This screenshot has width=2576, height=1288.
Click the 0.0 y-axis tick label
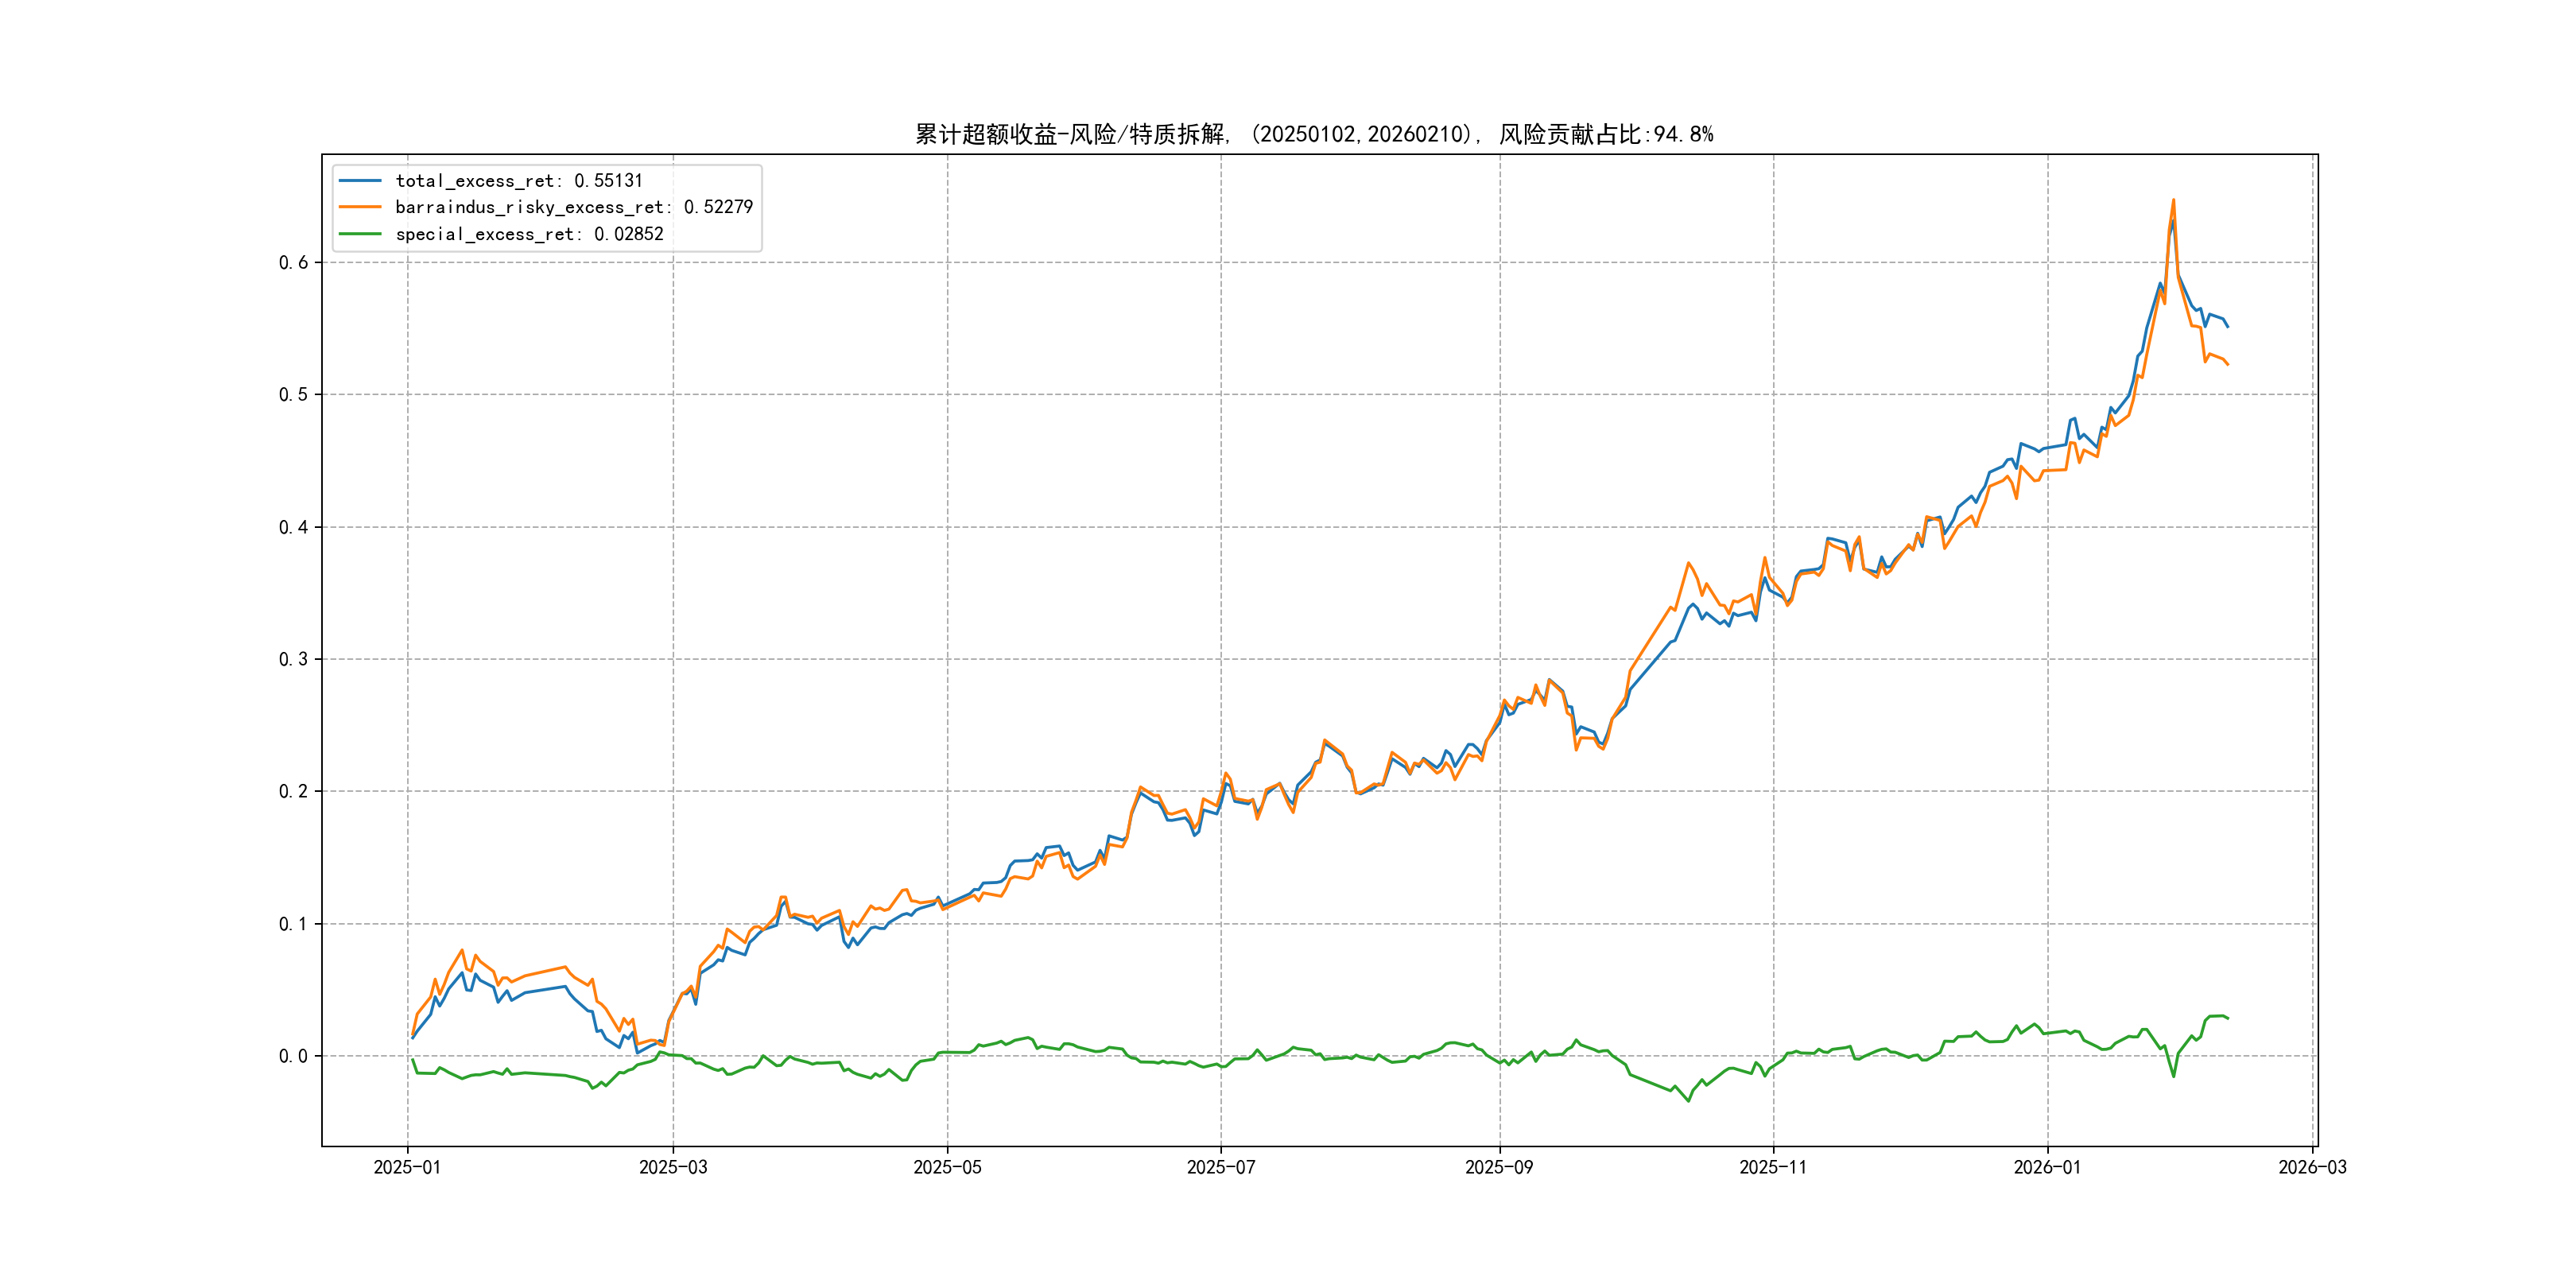click(293, 1056)
